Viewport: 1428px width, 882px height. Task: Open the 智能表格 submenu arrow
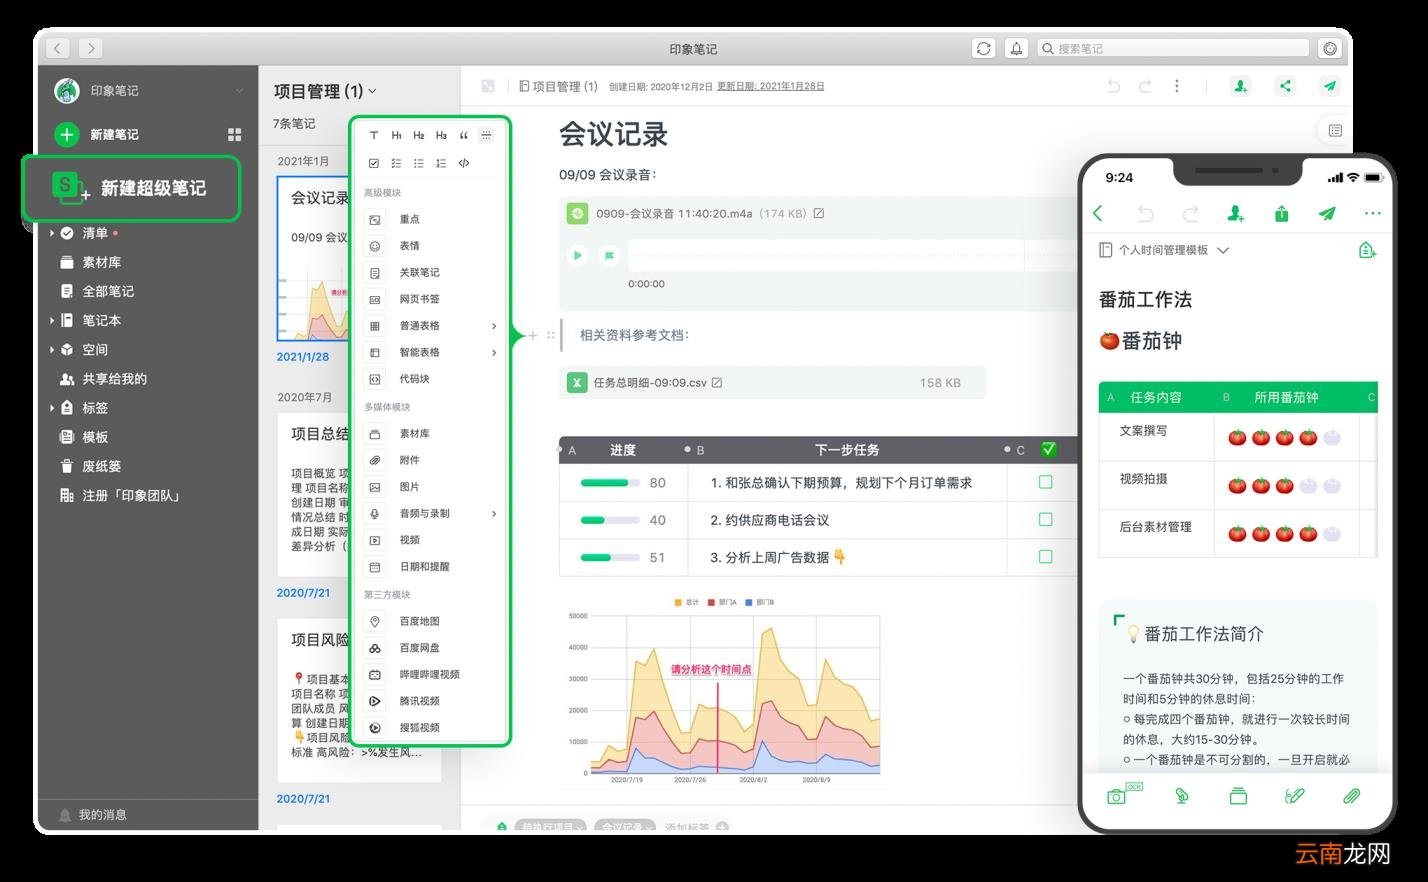494,352
